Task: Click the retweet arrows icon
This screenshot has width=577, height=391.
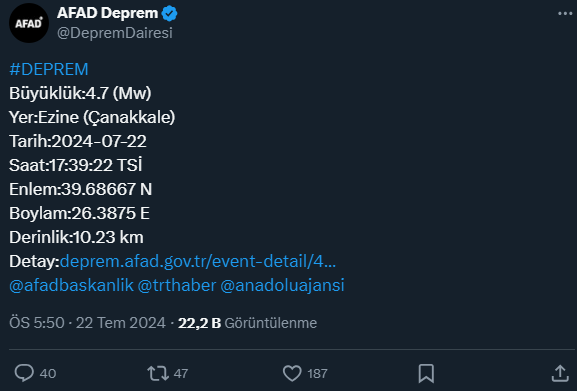Action: pos(158,373)
